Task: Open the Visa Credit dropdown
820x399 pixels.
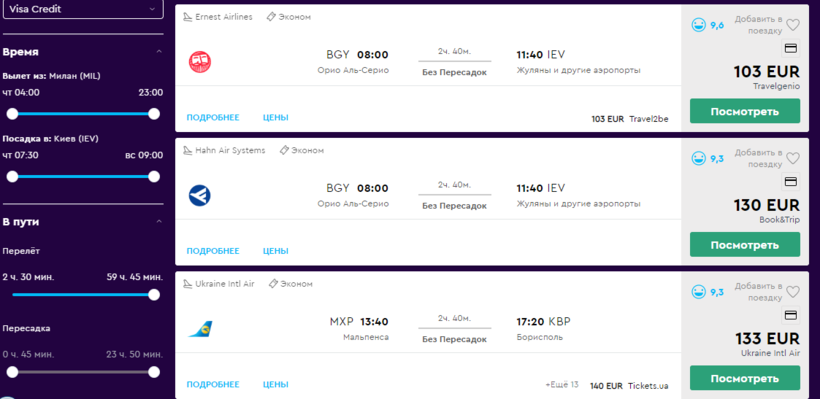Action: pos(83,9)
